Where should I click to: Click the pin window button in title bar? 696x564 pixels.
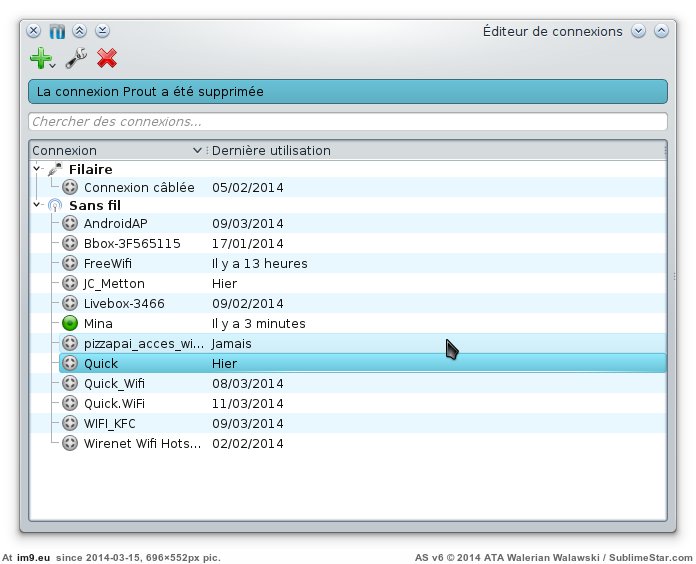click(56, 31)
